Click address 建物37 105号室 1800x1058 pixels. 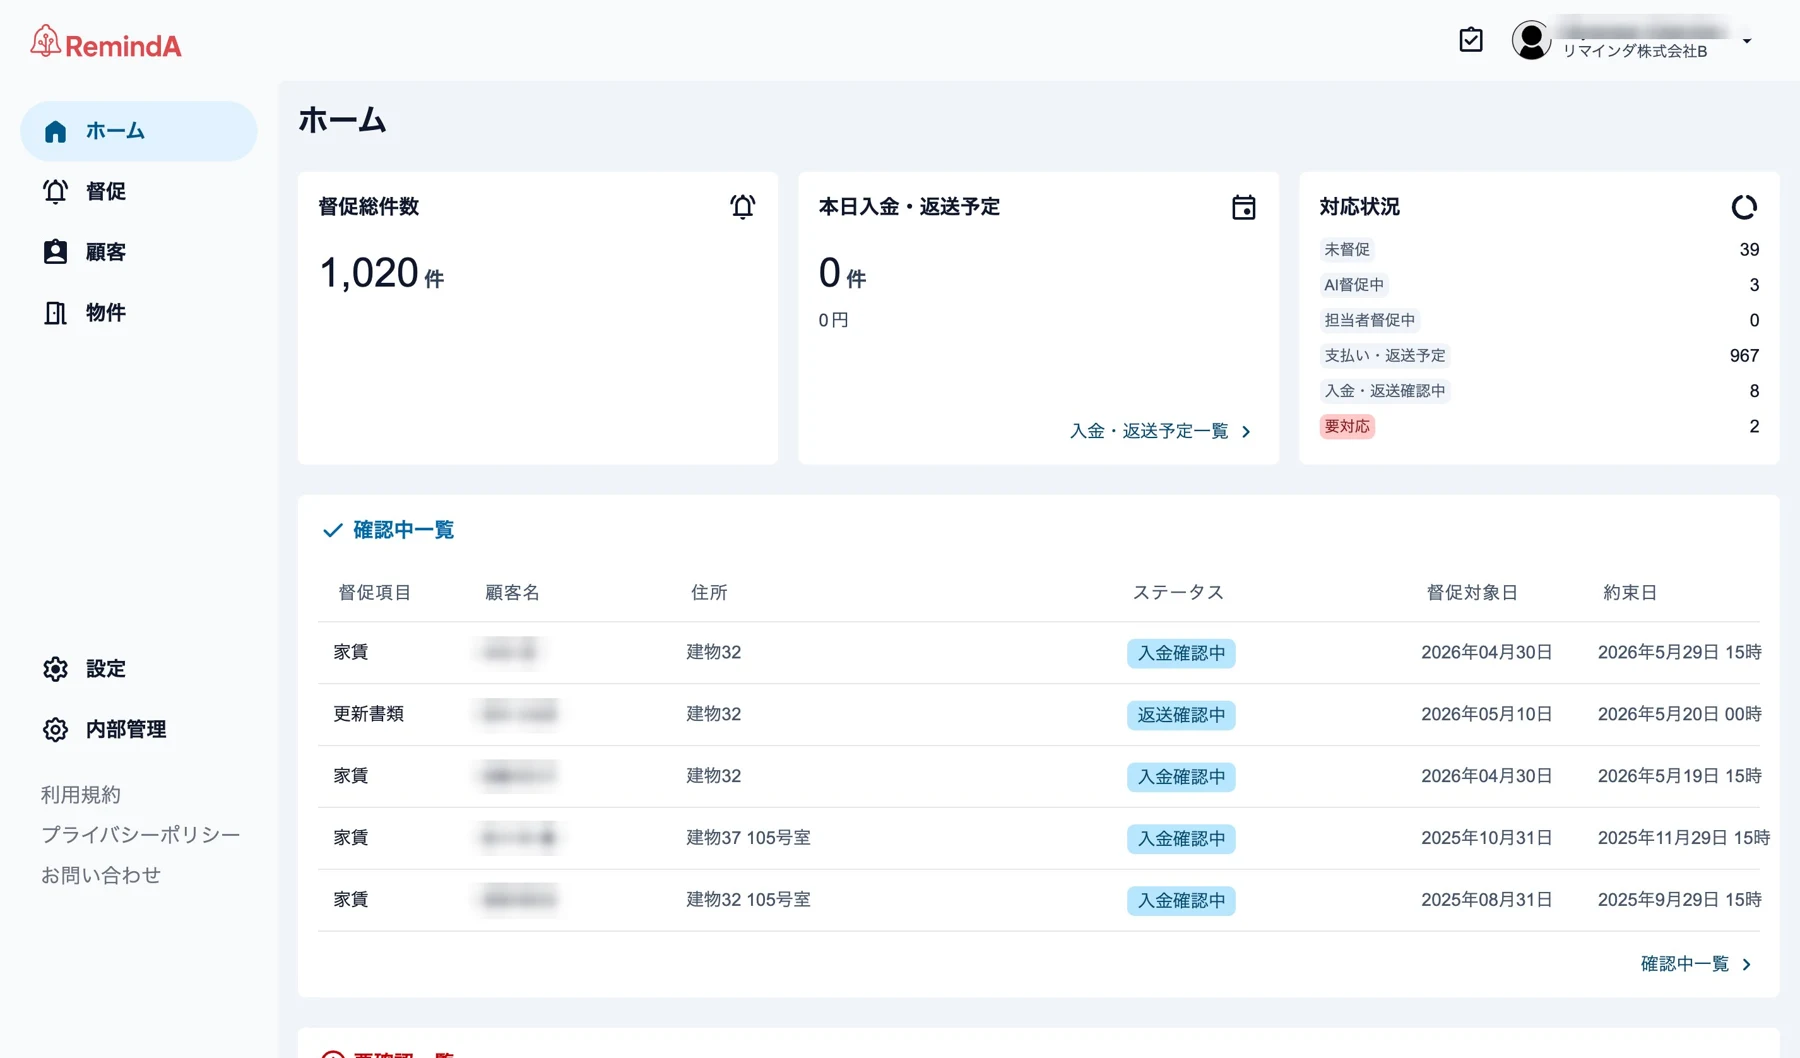748,838
